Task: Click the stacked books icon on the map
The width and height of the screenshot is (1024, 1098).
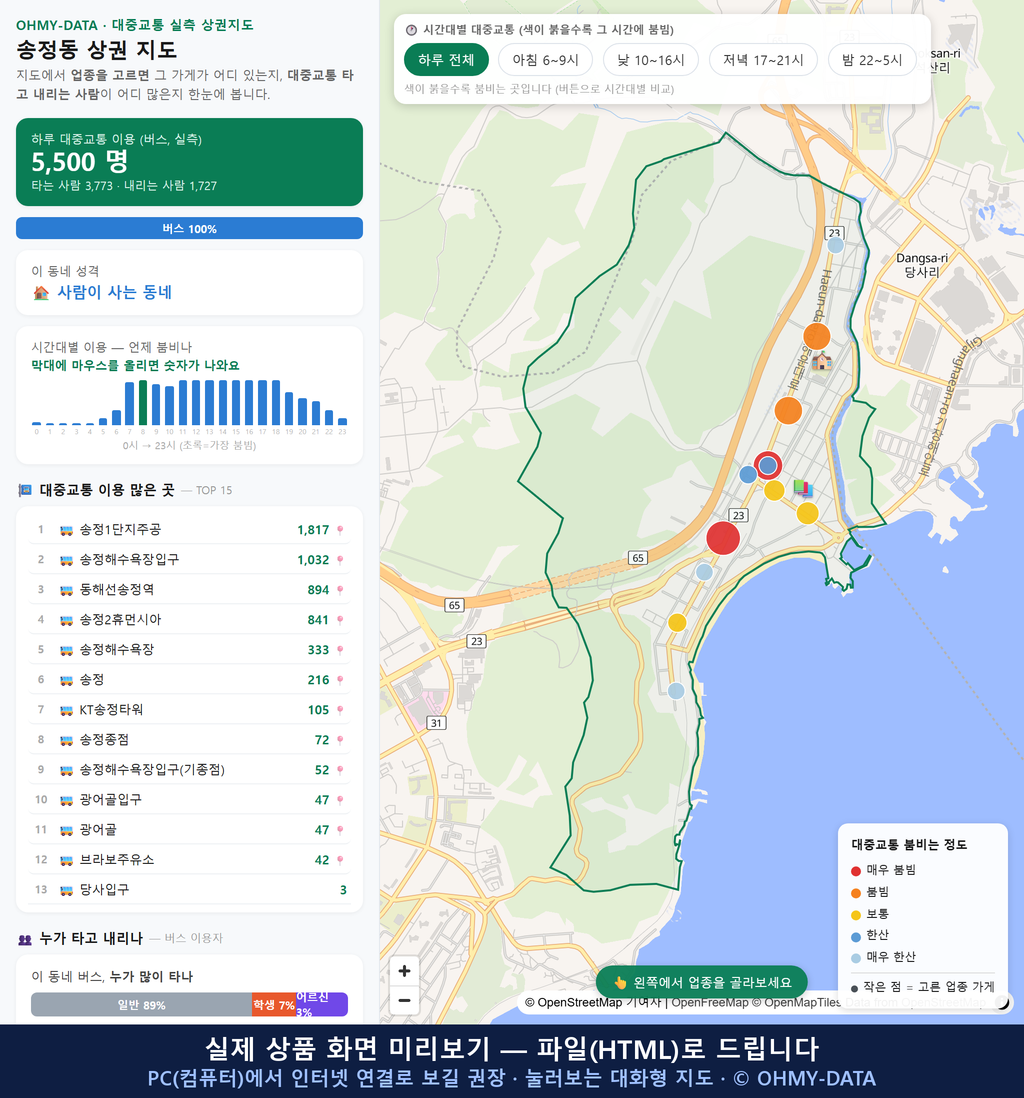Action: (803, 488)
